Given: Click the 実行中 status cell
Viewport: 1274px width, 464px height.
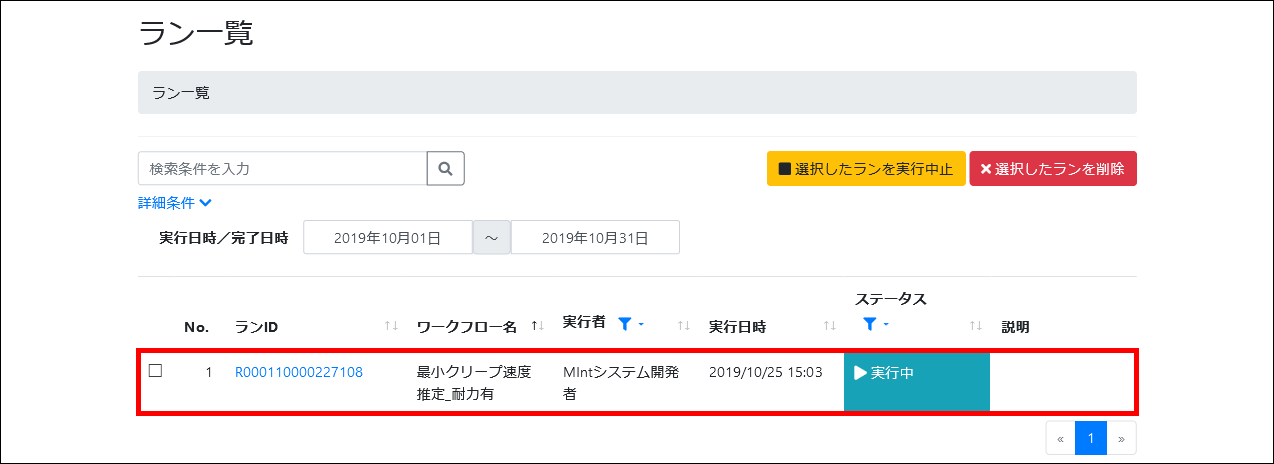Looking at the screenshot, I should (x=917, y=381).
